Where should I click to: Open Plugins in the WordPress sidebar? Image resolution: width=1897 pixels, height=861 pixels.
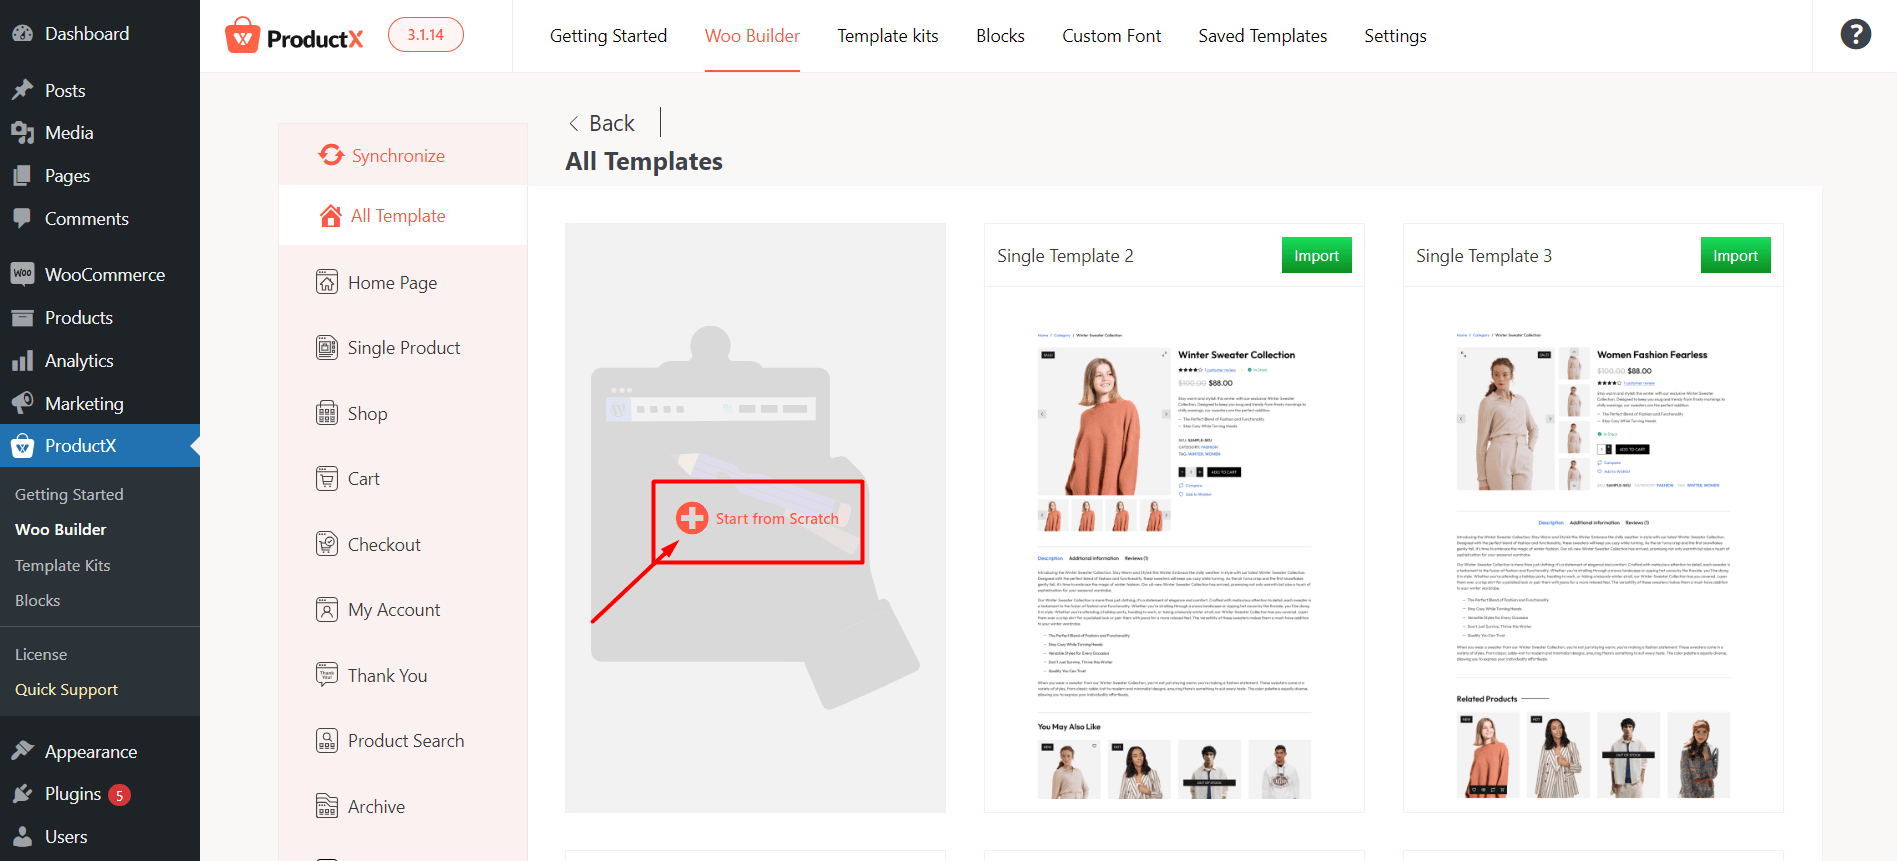tap(73, 794)
